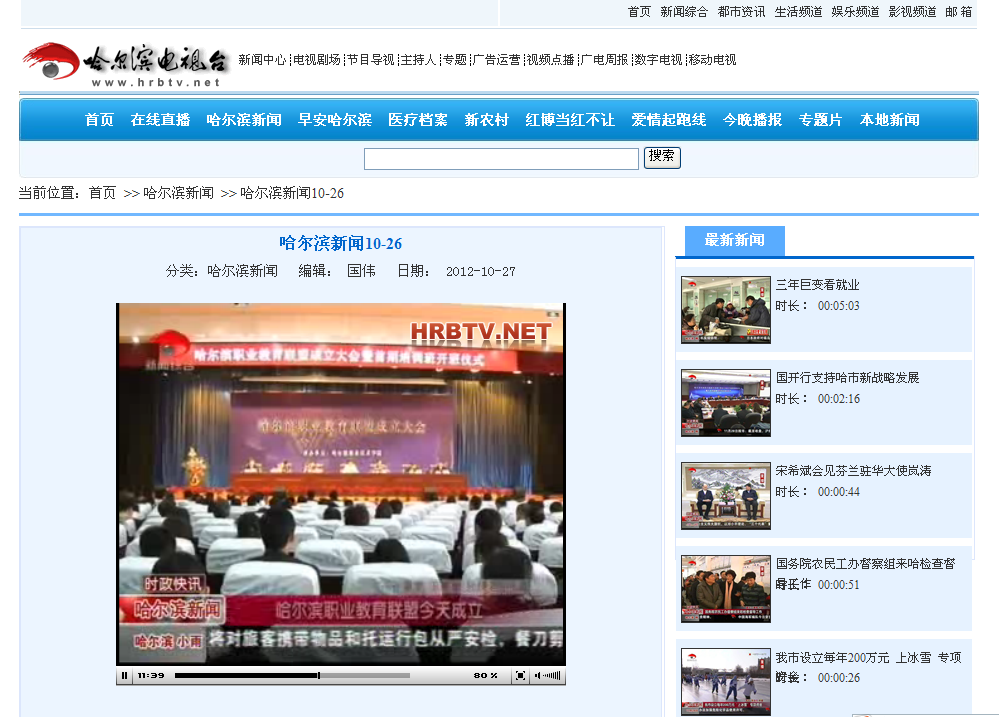Click 主持人 in the header menu
Viewport: 999px width, 717px height.
tap(419, 59)
